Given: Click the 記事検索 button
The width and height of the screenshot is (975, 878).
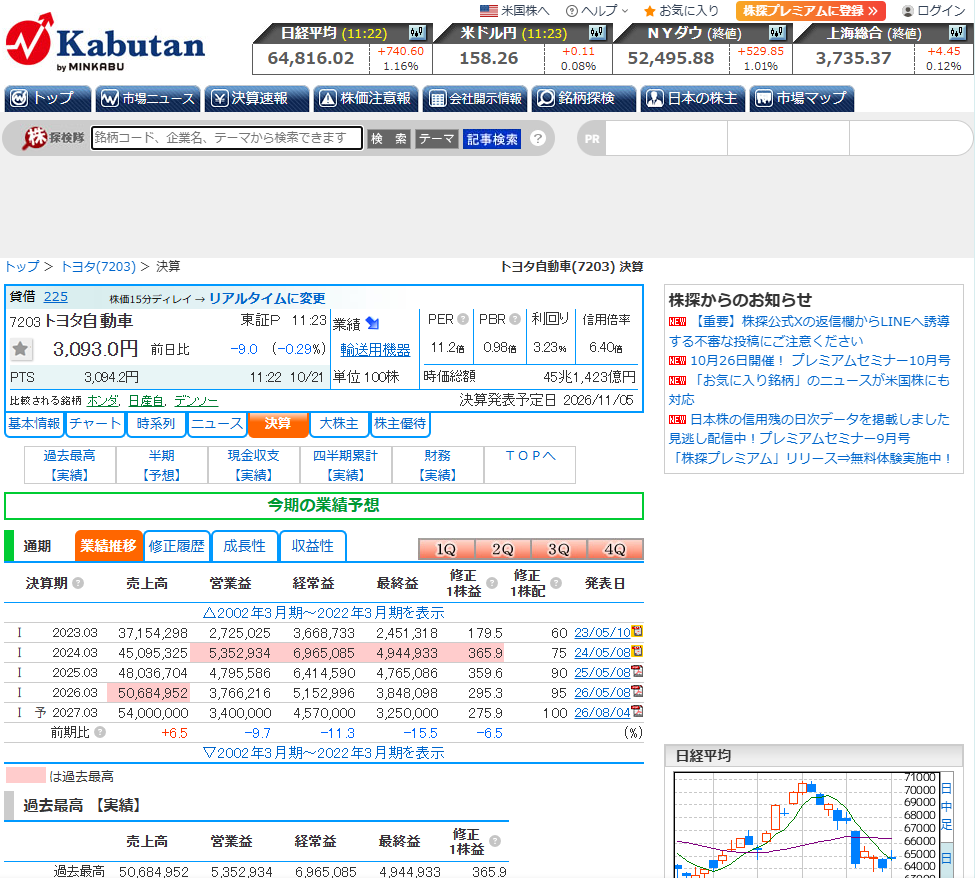Looking at the screenshot, I should click(x=492, y=139).
